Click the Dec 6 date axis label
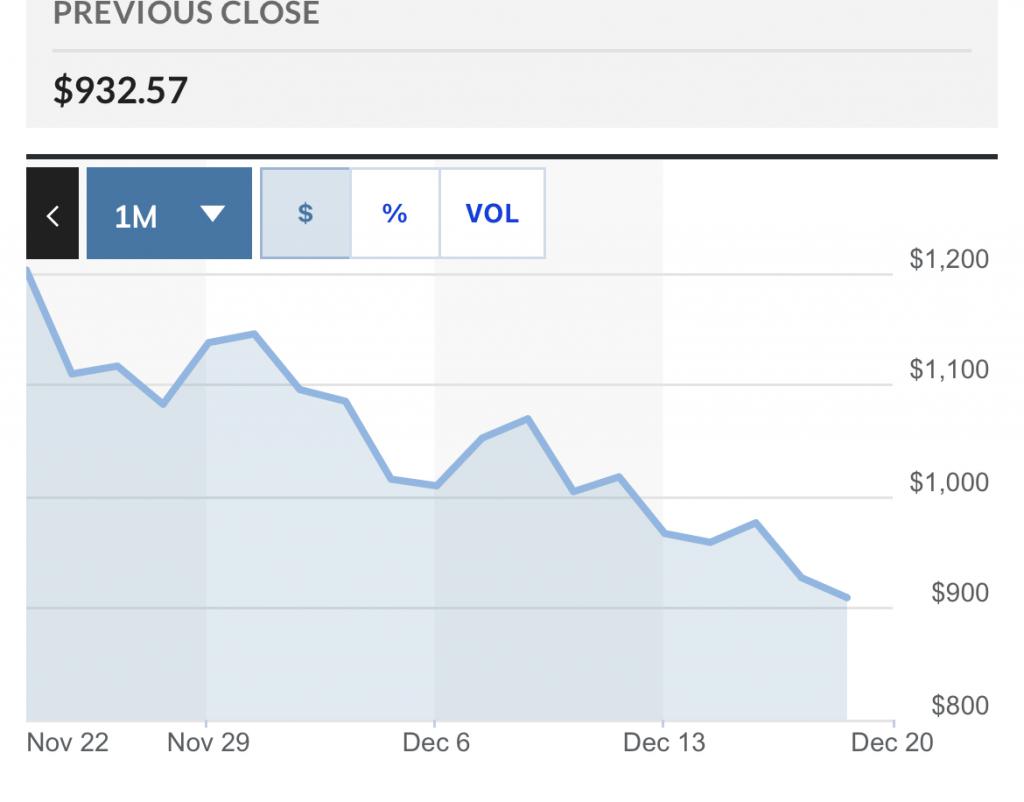This screenshot has width=1024, height=802. [x=436, y=743]
